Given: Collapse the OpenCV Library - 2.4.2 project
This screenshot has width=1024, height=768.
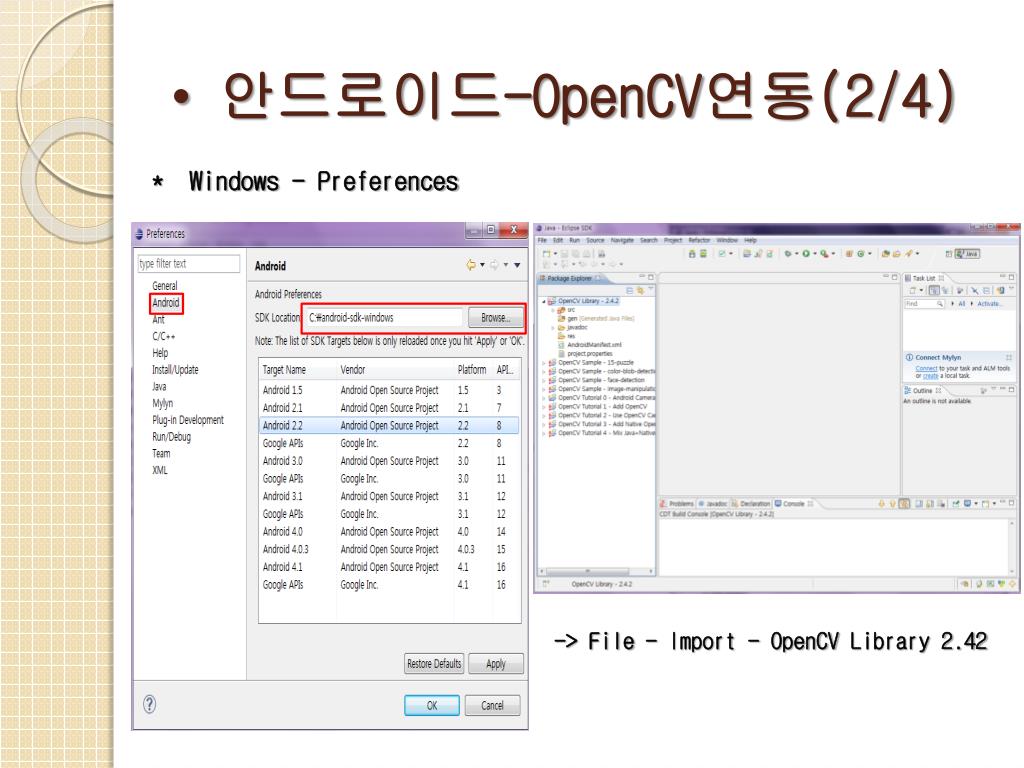Looking at the screenshot, I should (544, 302).
